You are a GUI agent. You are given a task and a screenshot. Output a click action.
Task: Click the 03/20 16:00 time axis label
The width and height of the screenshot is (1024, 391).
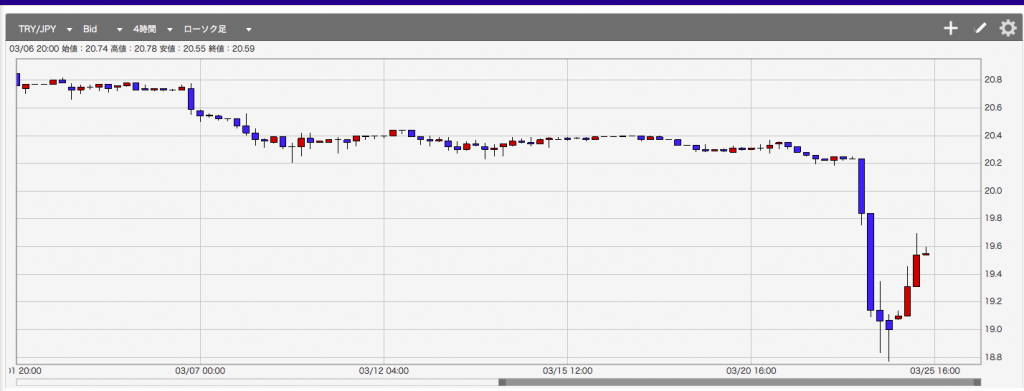pos(752,370)
